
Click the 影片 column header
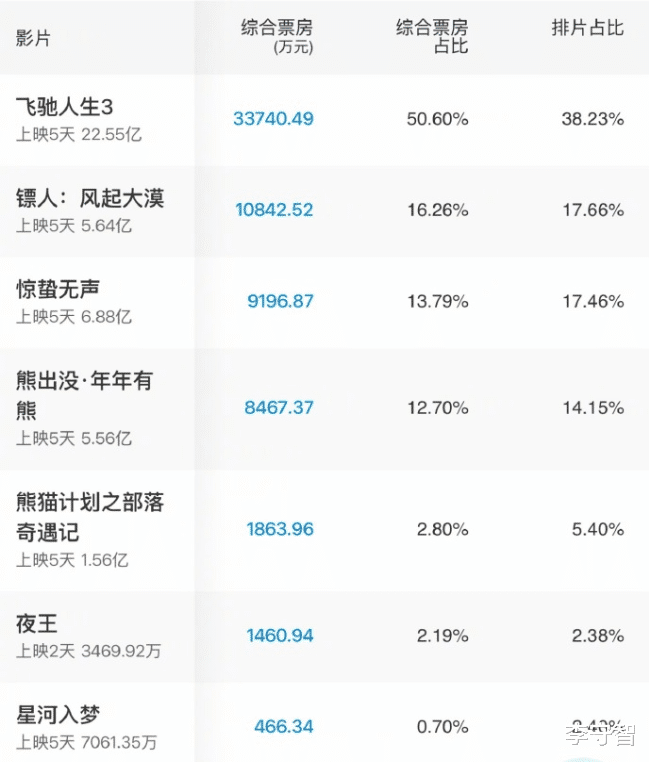coord(33,38)
